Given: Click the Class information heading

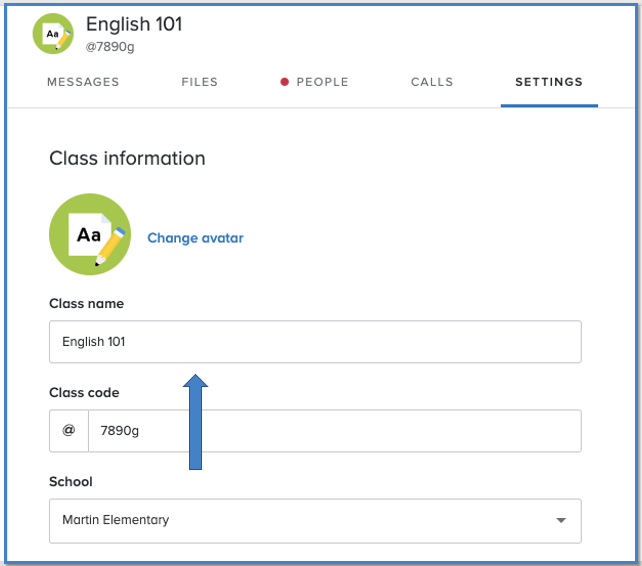Looking at the screenshot, I should pyautogui.click(x=127, y=158).
